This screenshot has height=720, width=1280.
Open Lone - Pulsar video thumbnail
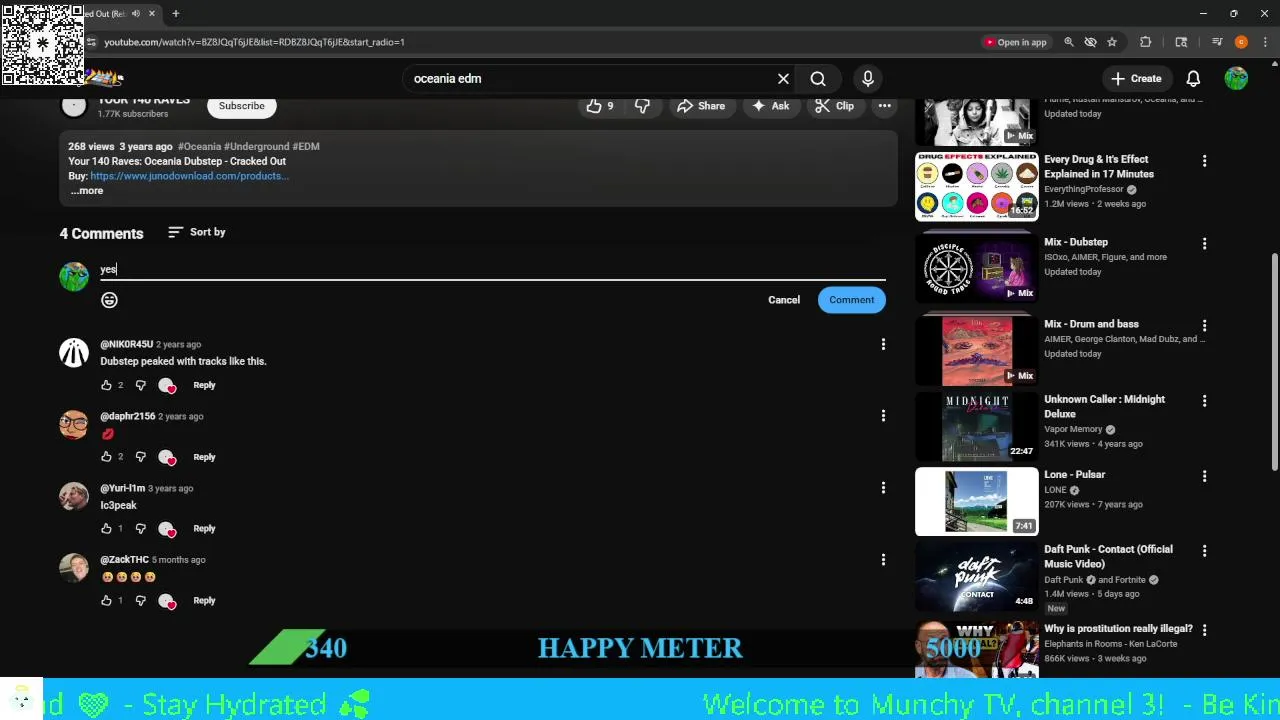pyautogui.click(x=977, y=501)
